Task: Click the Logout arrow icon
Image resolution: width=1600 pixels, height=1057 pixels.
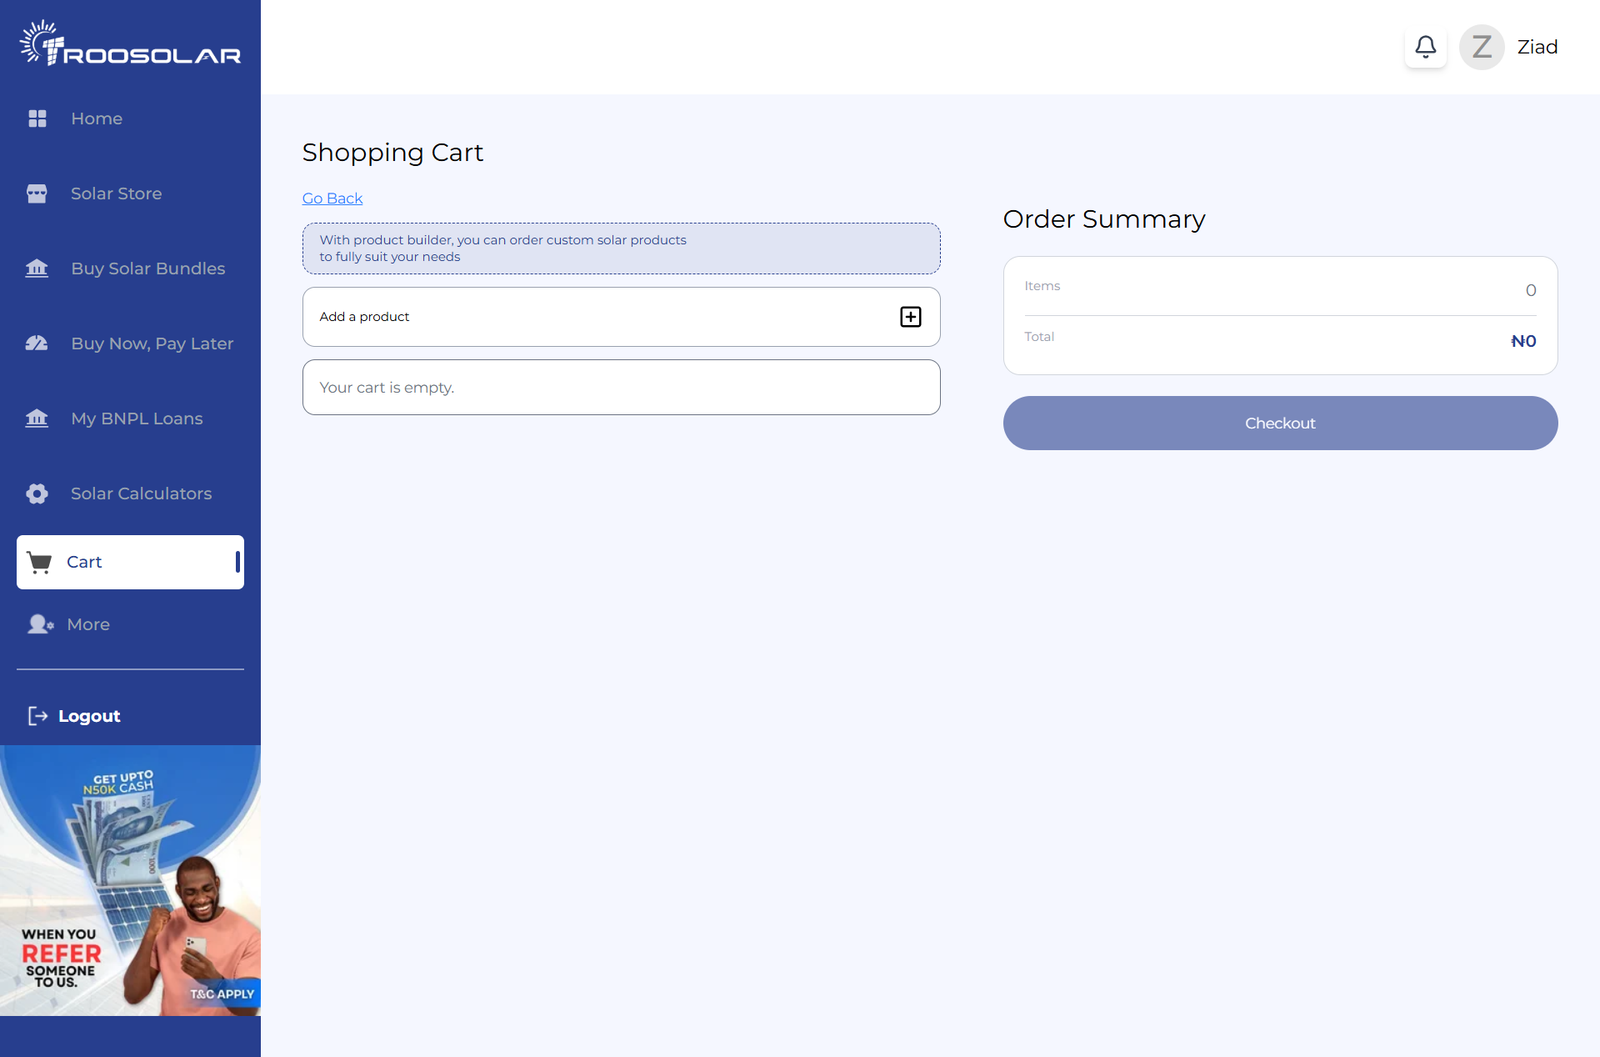Action: [x=38, y=716]
